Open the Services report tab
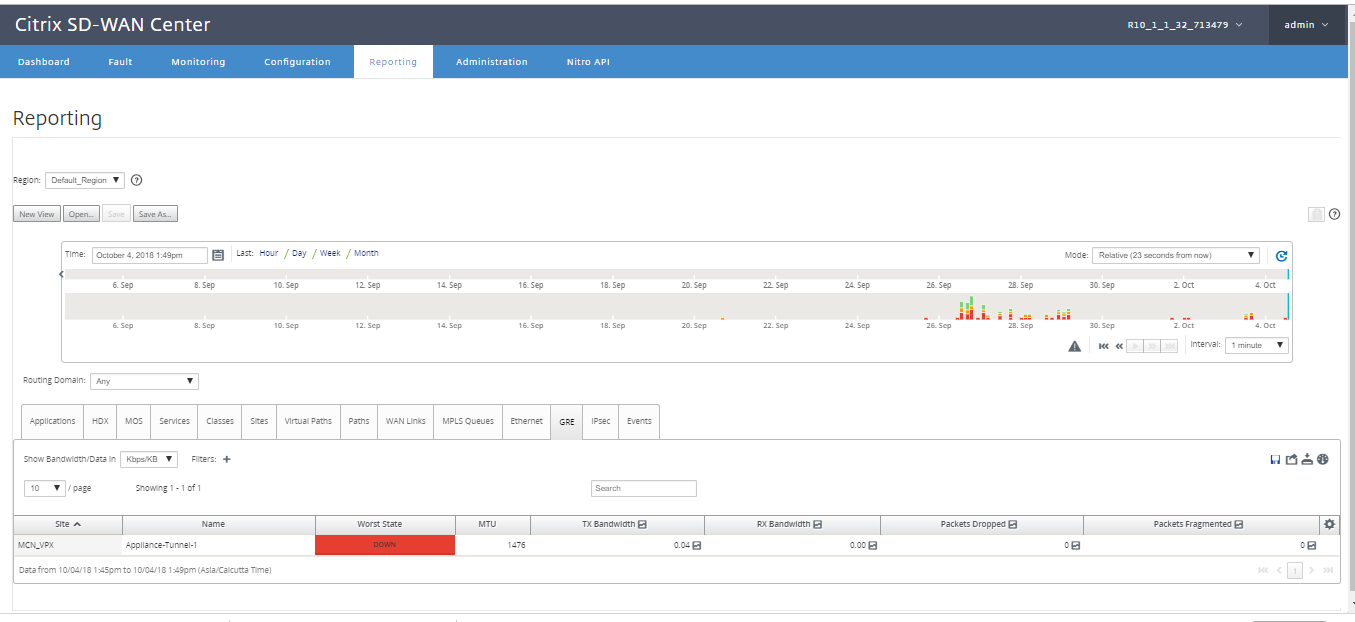The width and height of the screenshot is (1355, 622). pos(174,421)
